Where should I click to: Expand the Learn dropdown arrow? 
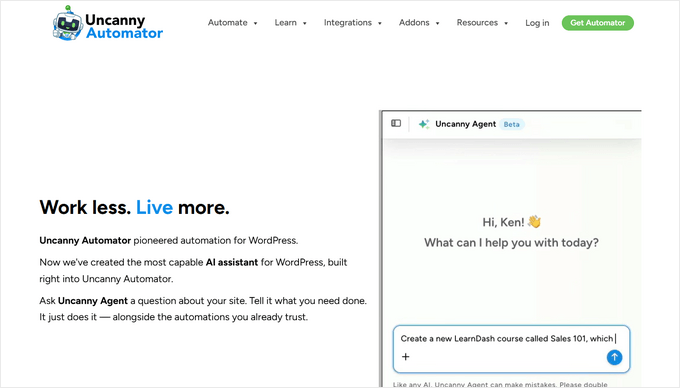[x=304, y=23]
